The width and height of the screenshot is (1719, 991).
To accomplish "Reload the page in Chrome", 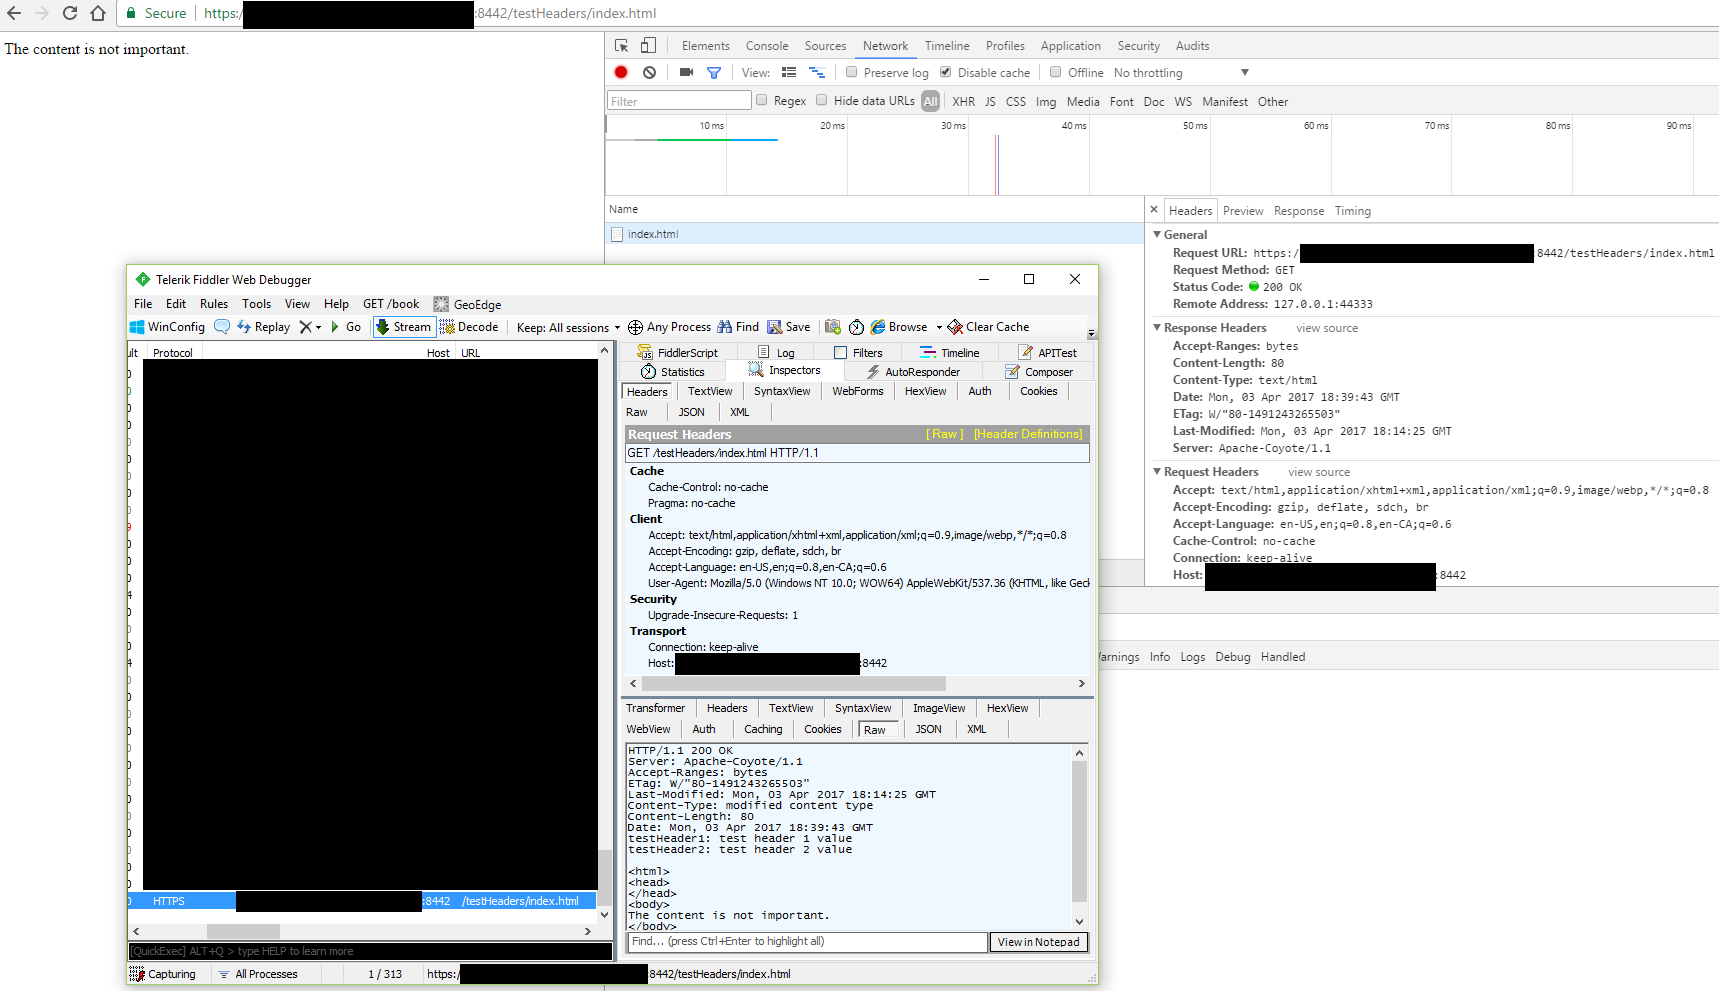I will click(70, 13).
